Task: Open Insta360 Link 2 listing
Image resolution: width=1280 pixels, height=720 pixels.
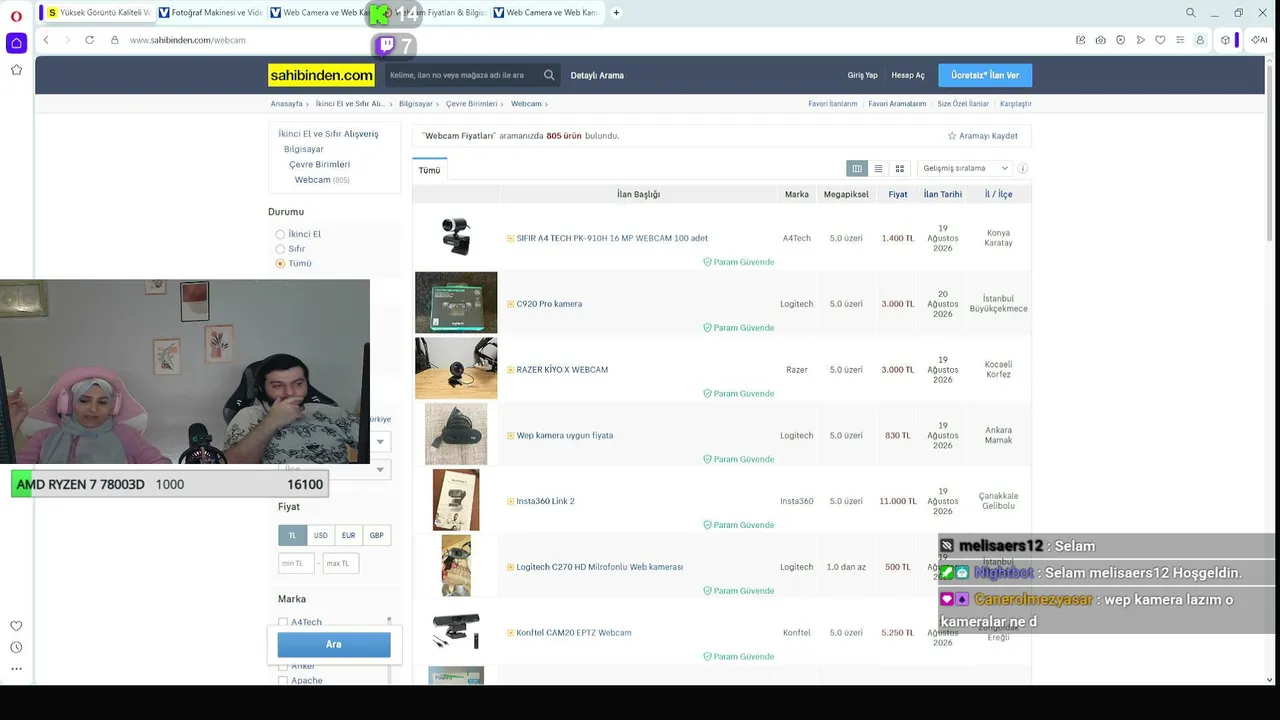Action: [x=545, y=501]
